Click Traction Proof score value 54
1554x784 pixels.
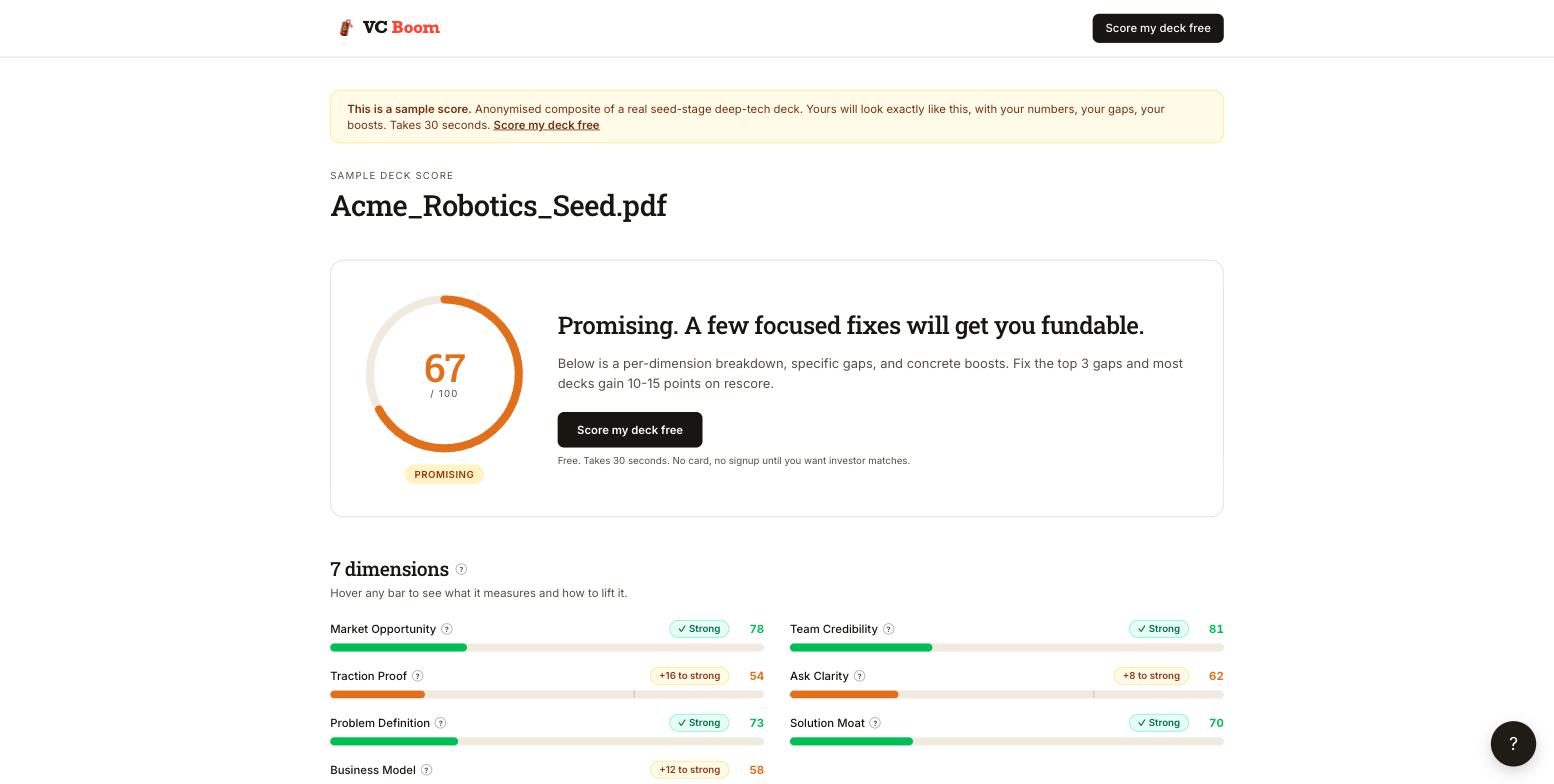click(757, 676)
